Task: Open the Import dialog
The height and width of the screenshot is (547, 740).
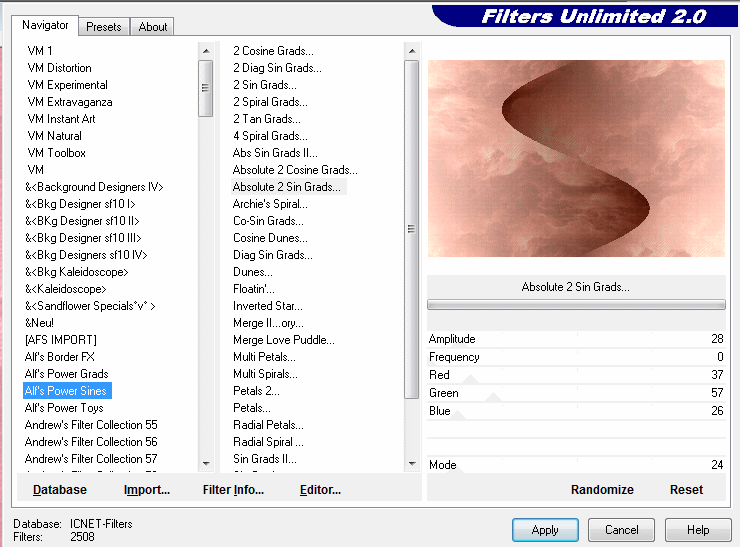Action: click(x=147, y=490)
